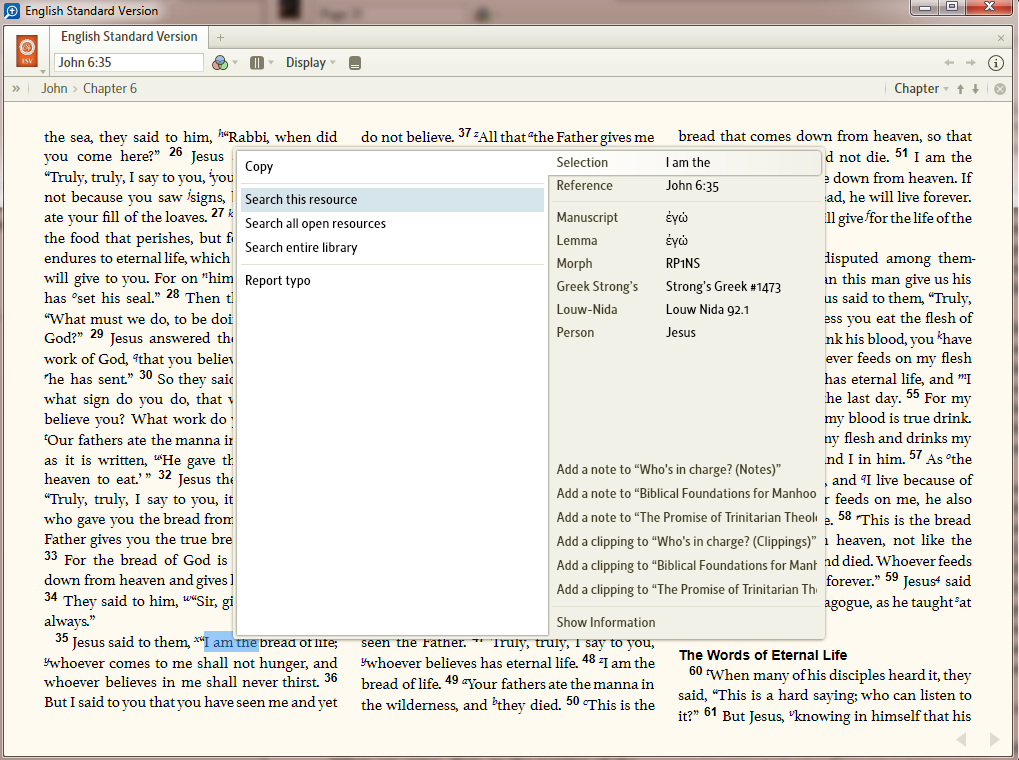
Task: Open the Chapter navigation dropdown
Action: coord(921,88)
